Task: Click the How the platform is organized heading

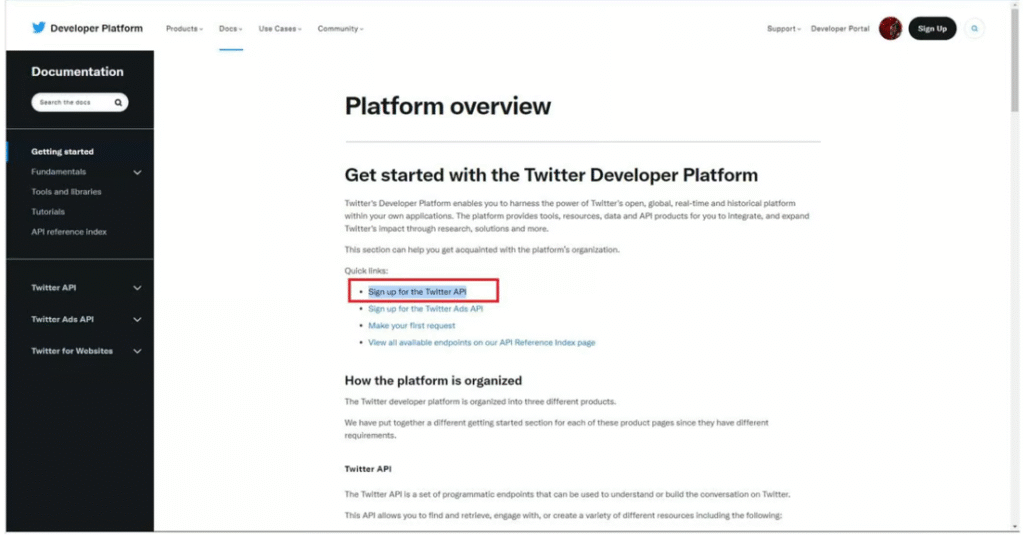Action: (433, 380)
